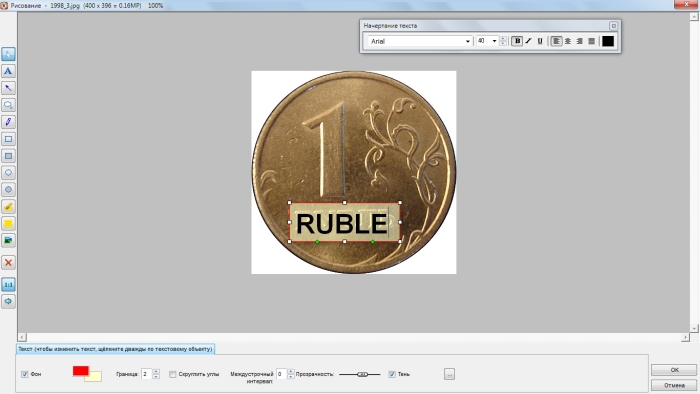Screen dimensions: 700x394
Task: Select the text tool with letter A
Action: (8, 71)
